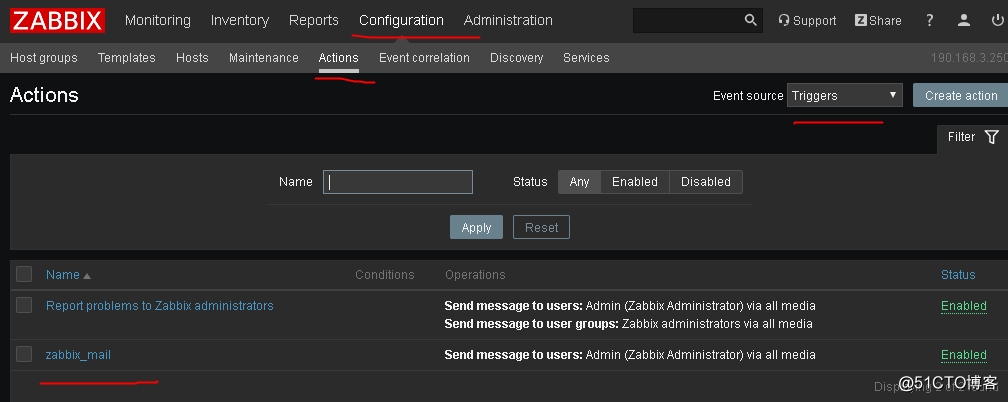
Task: Click the Actions page heading
Action: click(x=44, y=95)
